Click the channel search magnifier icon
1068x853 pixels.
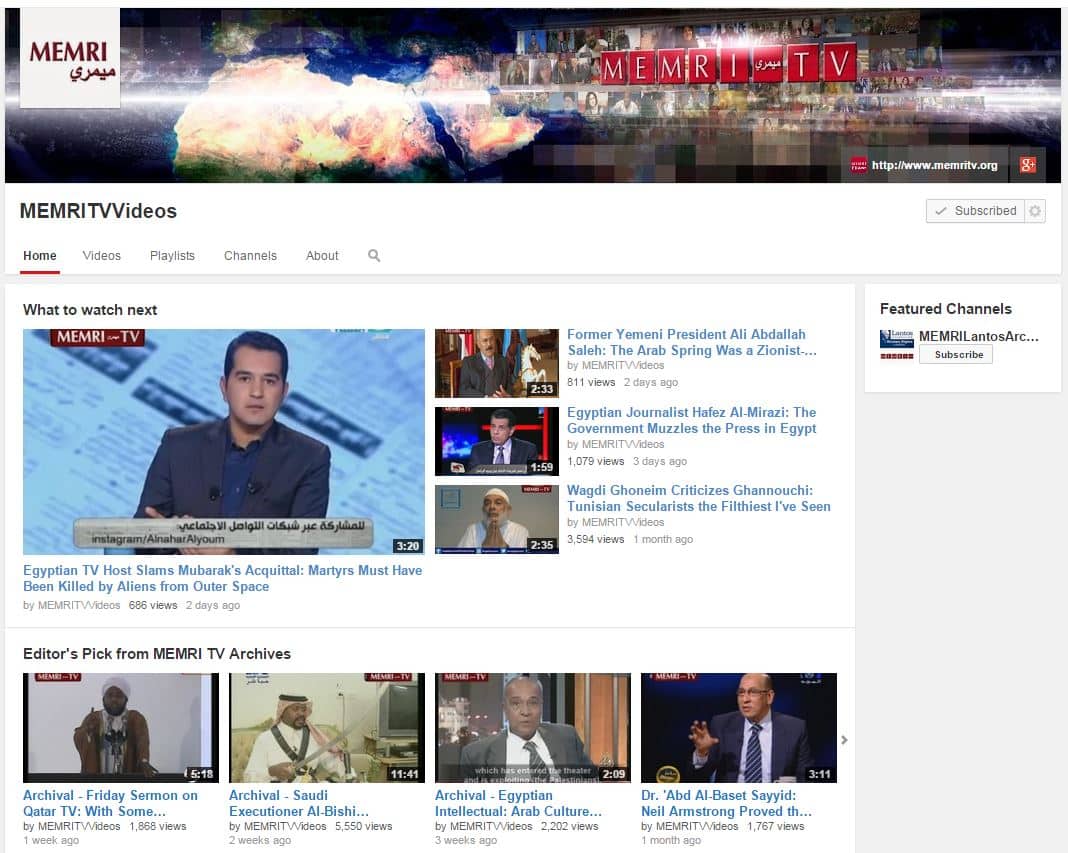pyautogui.click(x=374, y=255)
